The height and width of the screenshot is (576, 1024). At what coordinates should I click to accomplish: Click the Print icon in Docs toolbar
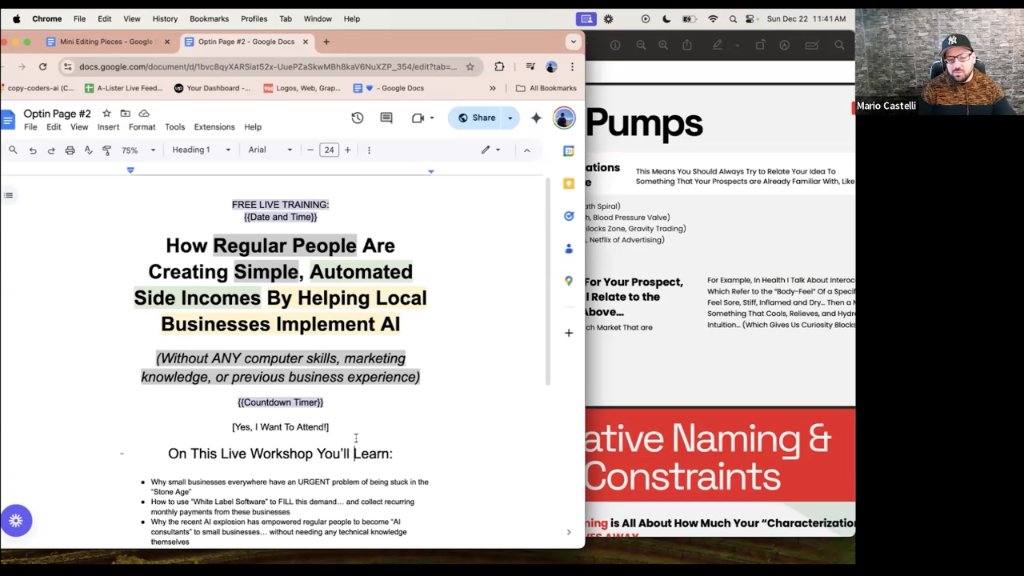coord(70,150)
